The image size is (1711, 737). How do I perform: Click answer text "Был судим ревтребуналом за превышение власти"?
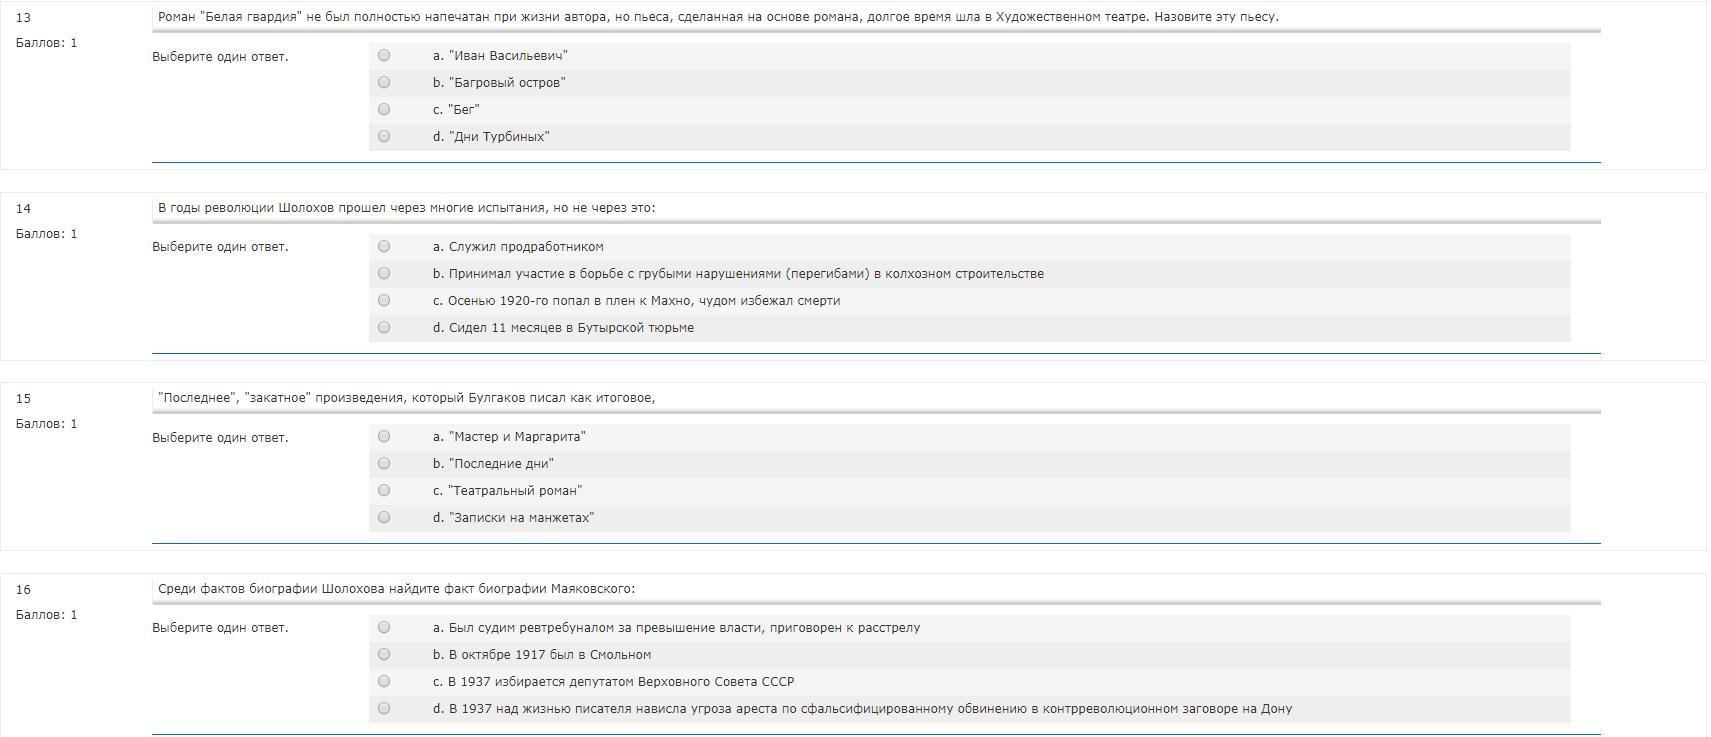click(676, 628)
